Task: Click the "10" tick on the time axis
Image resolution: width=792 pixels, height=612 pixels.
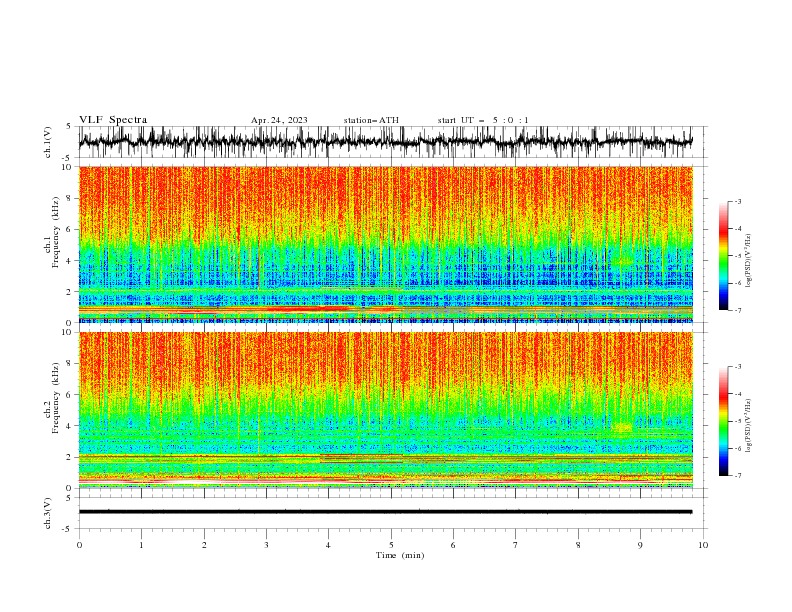Action: [x=703, y=545]
